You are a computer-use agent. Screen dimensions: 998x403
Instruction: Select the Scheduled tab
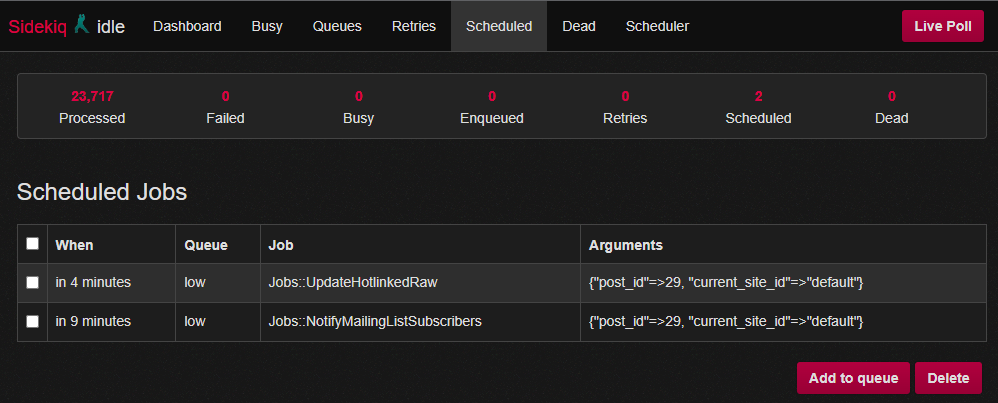499,26
